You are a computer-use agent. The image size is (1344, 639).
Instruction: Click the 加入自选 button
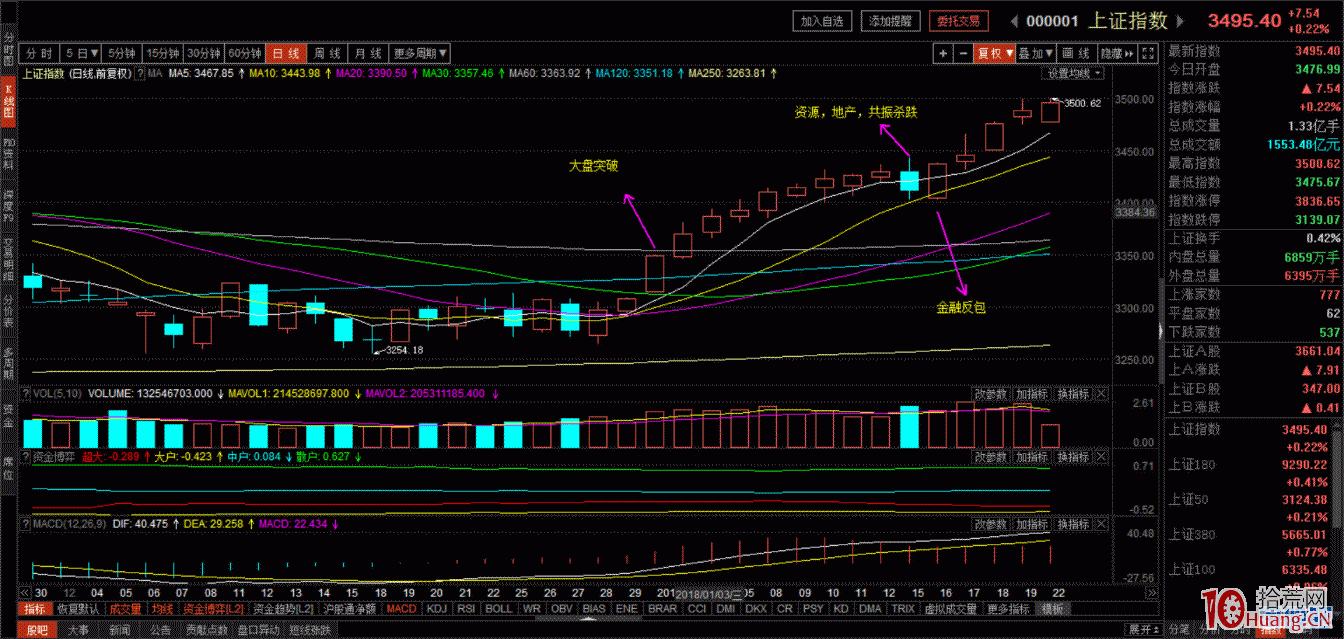[x=823, y=21]
